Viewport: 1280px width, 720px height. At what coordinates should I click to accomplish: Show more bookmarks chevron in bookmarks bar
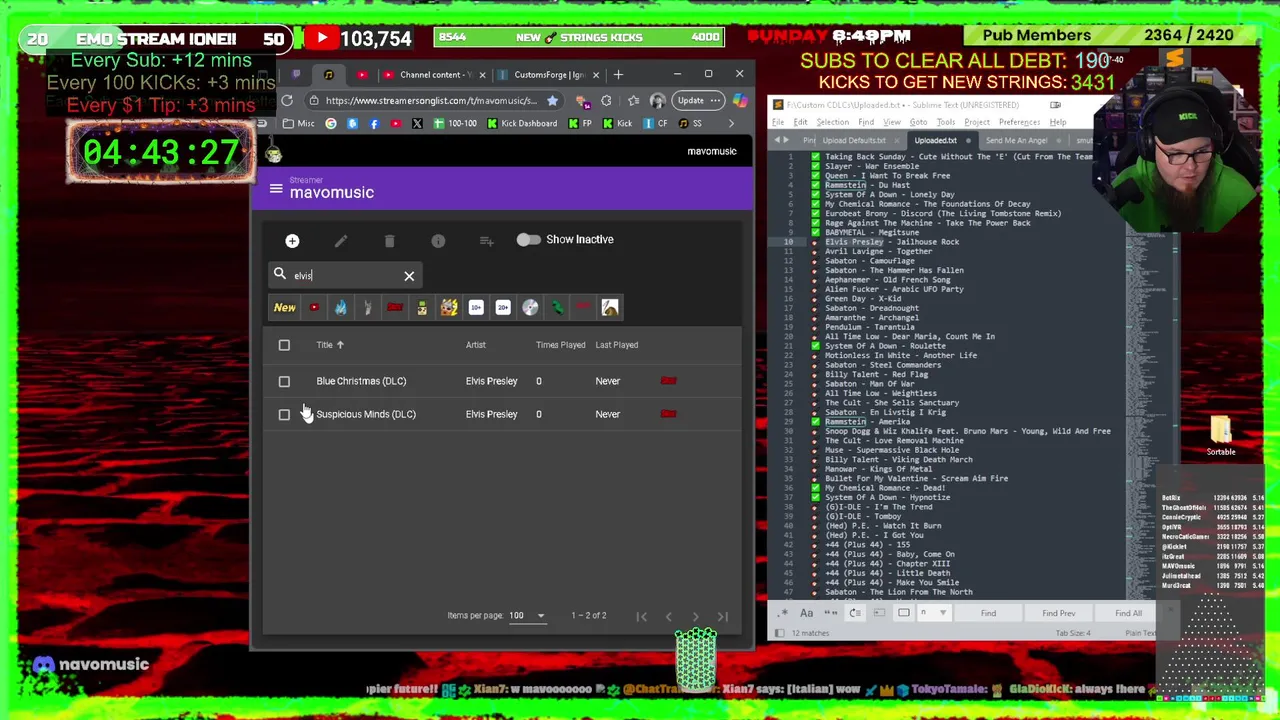[731, 123]
